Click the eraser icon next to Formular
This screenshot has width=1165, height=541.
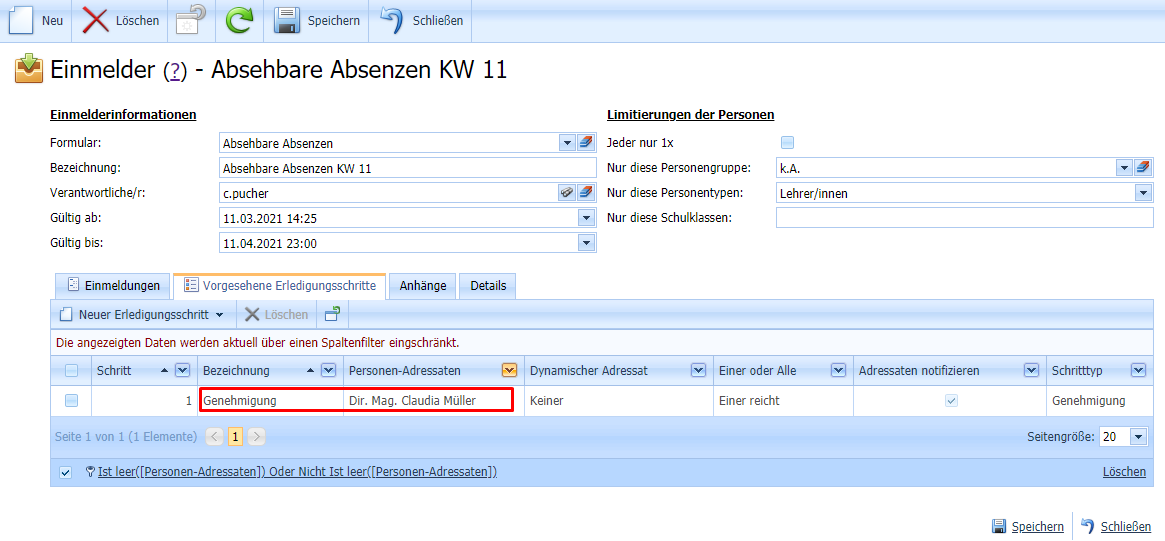click(586, 143)
